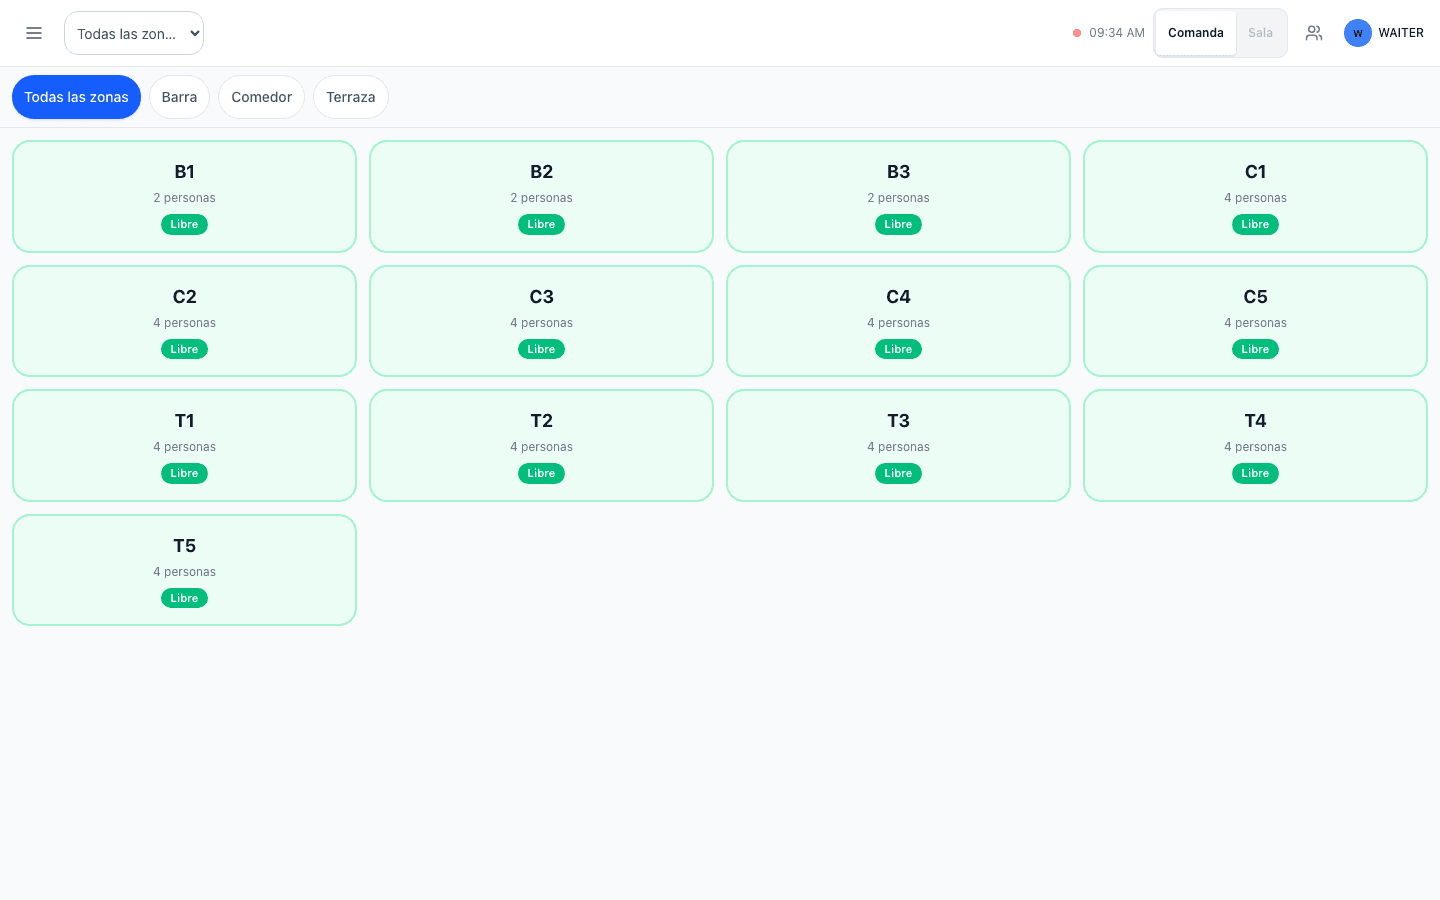The image size is (1440, 900).
Task: Switch to Comanda mode
Action: click(1195, 33)
